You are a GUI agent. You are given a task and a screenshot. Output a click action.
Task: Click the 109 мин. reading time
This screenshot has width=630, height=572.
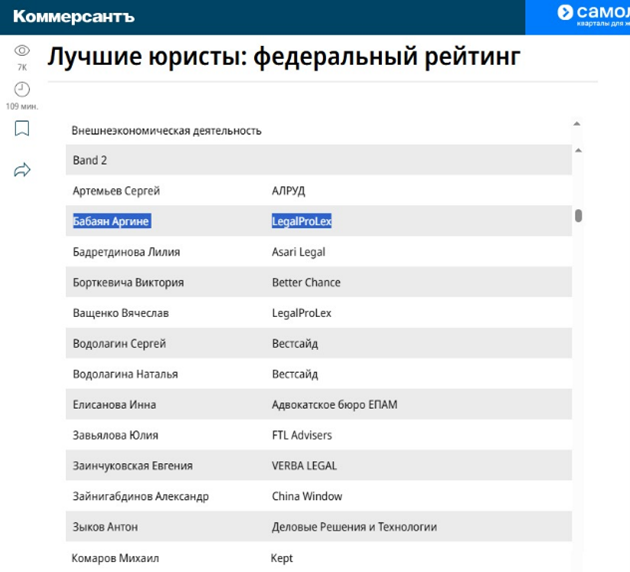click(22, 106)
